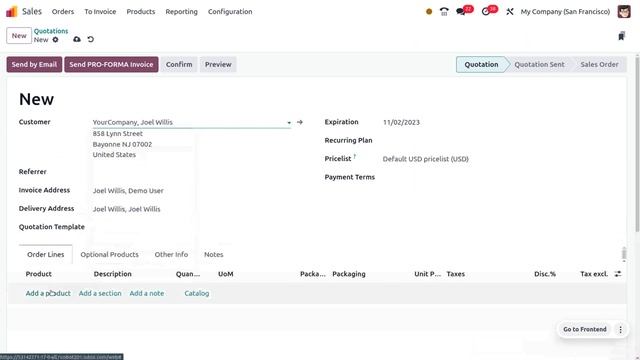Click the gear actions icon beside New
Image resolution: width=640 pixels, height=360 pixels.
(x=56, y=40)
